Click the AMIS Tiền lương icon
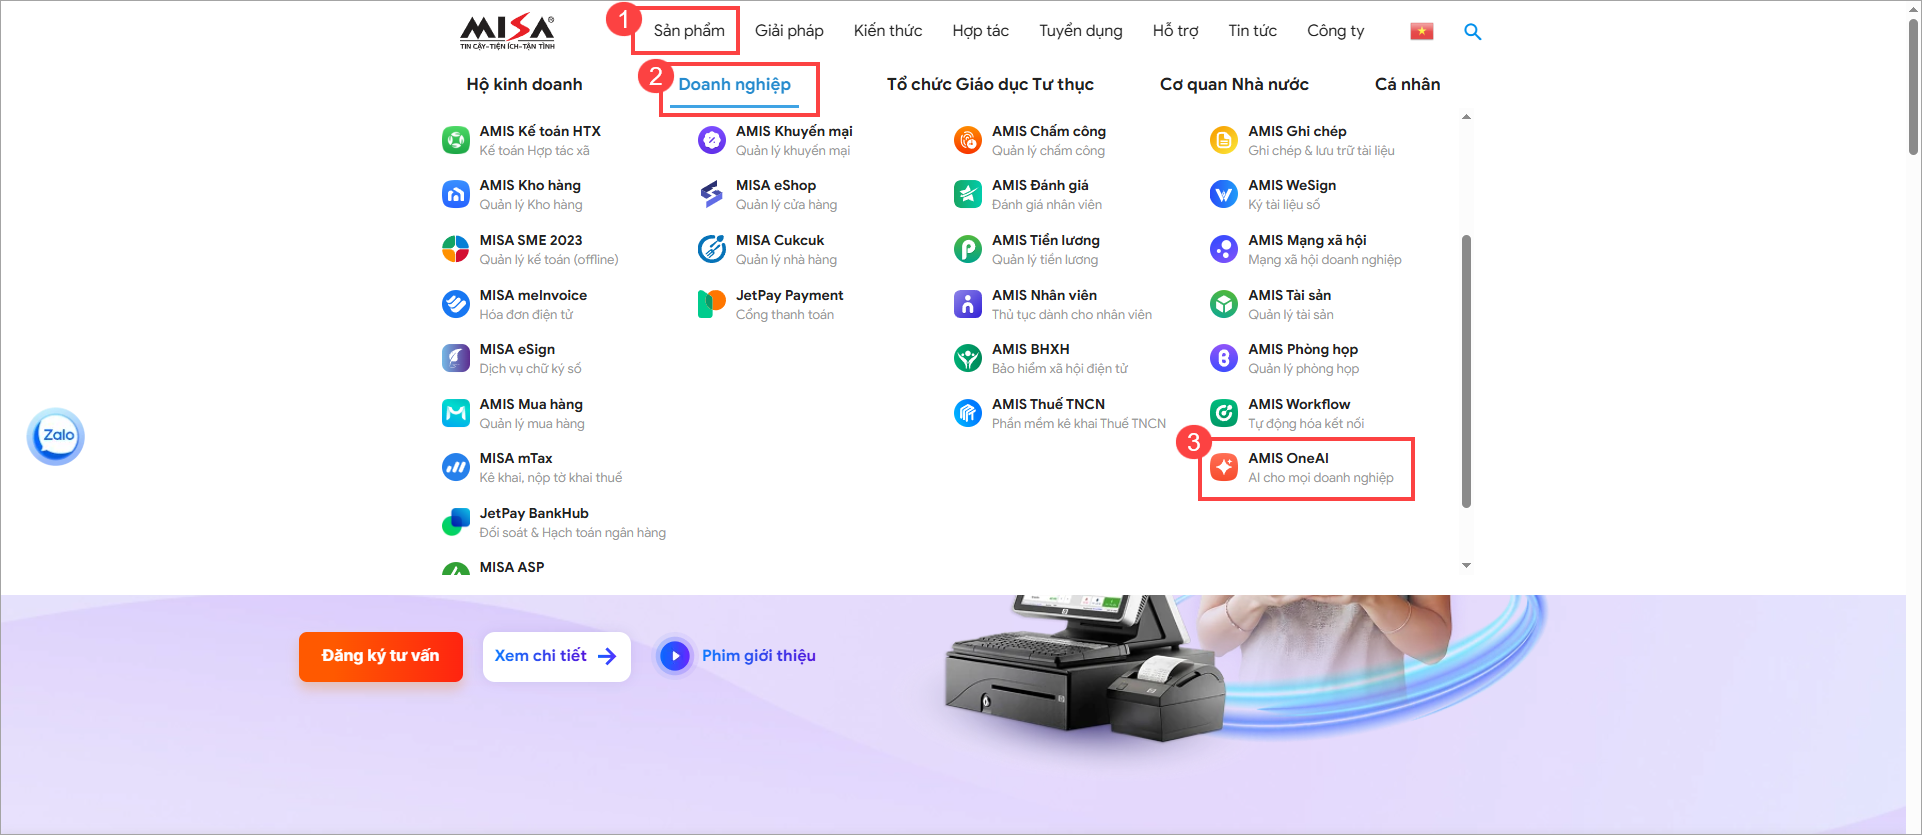The image size is (1922, 835). click(968, 250)
